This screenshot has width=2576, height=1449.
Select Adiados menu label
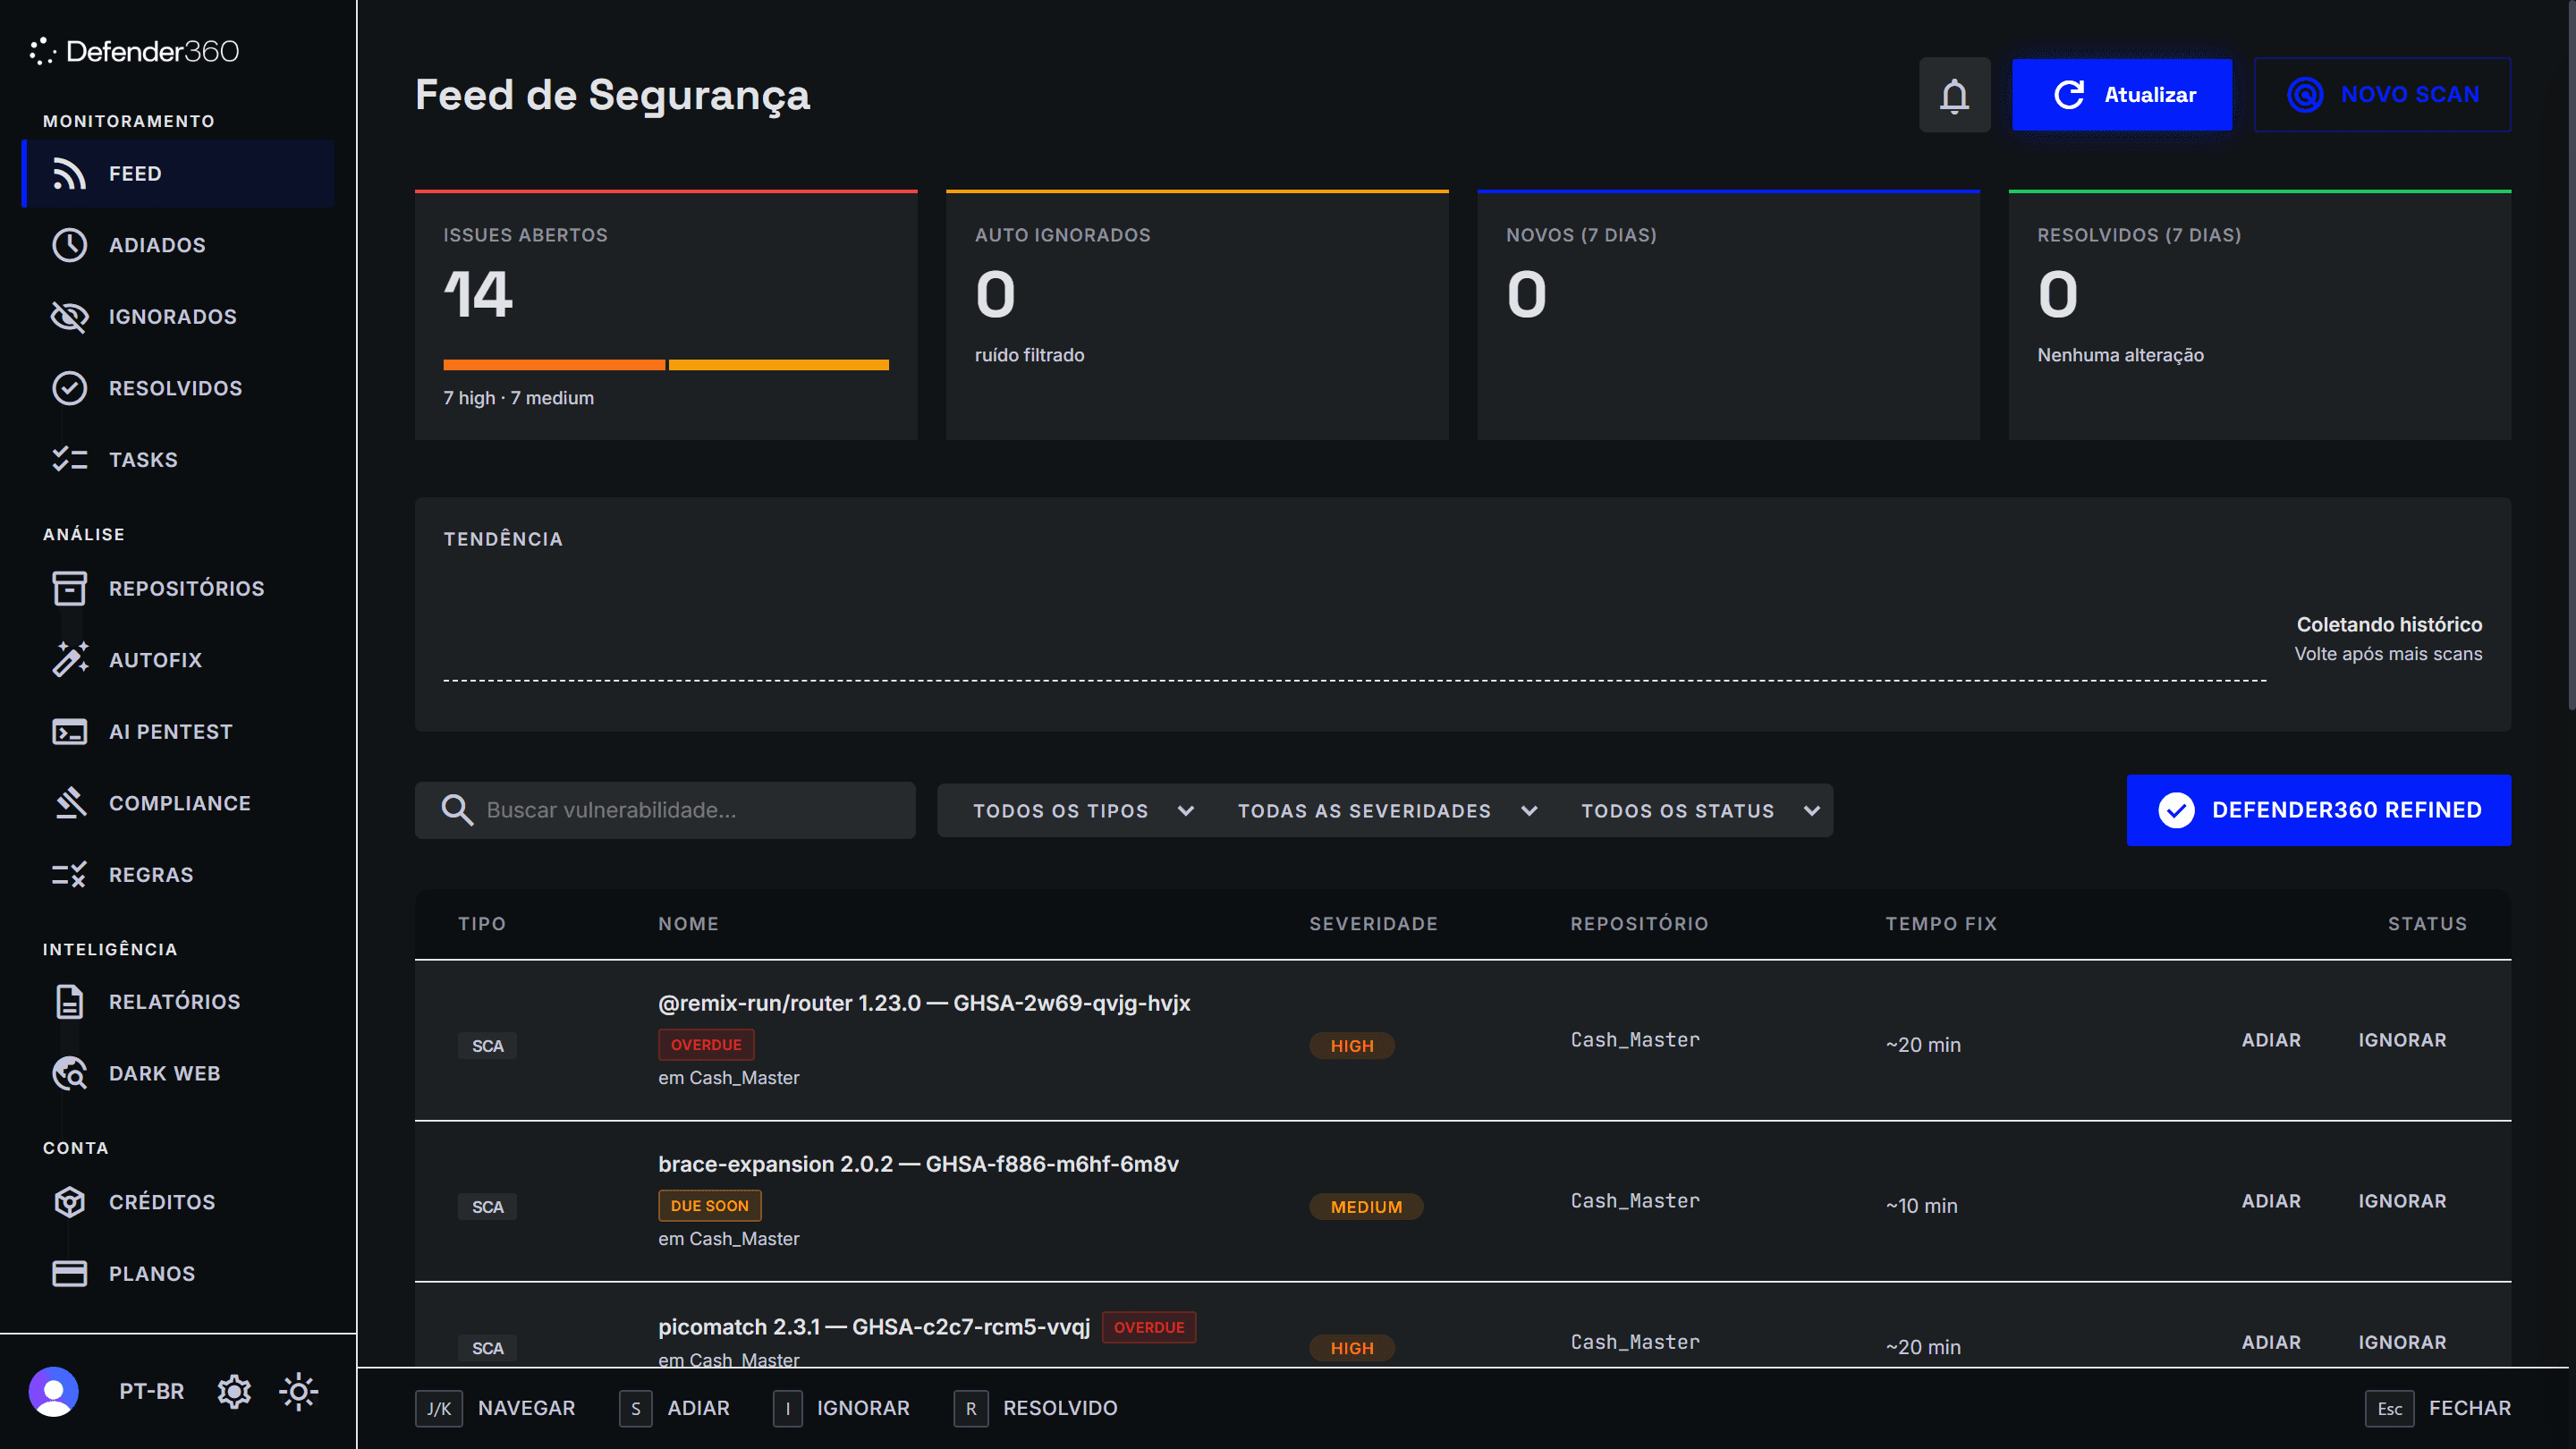tap(157, 245)
